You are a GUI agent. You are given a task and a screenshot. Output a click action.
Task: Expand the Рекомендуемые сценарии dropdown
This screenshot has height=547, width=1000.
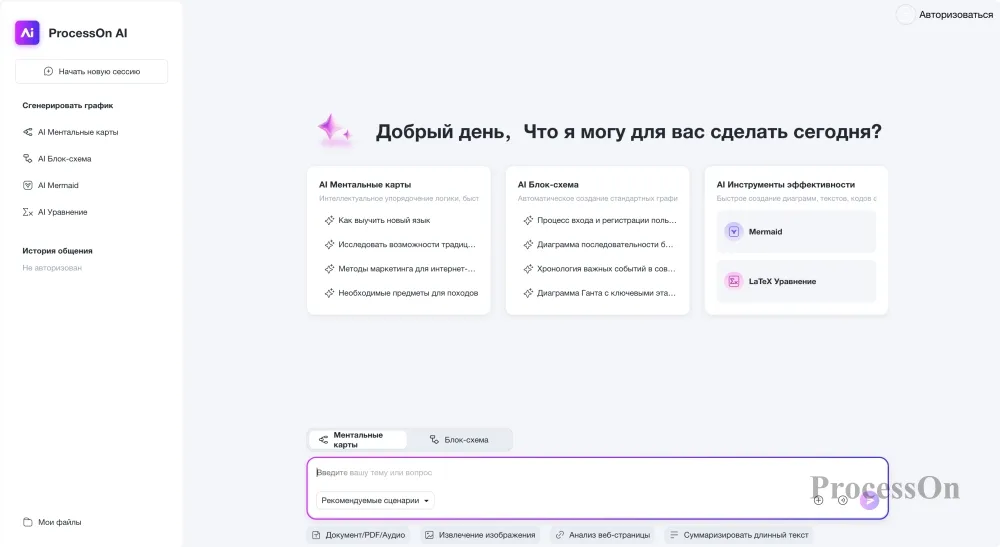point(375,500)
